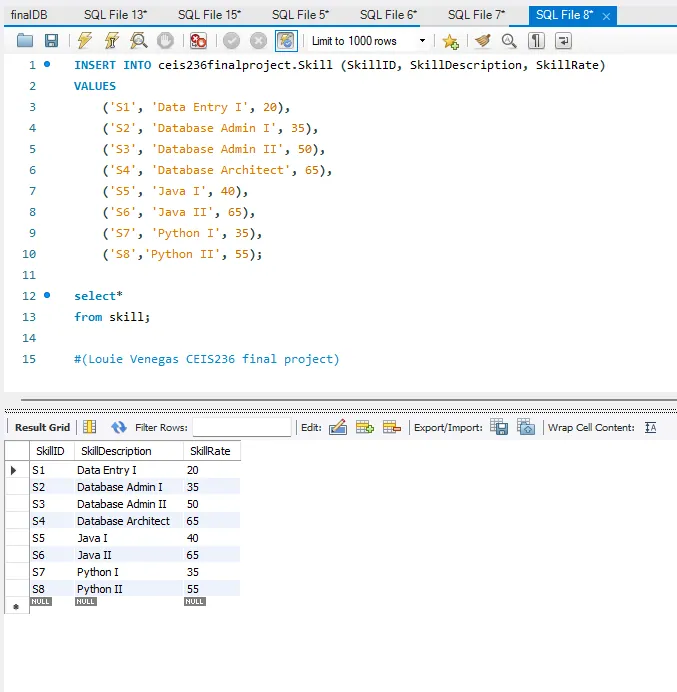Viewport: 677px width, 692px height.
Task: Switch to the finalDB tab
Action: 29,15
